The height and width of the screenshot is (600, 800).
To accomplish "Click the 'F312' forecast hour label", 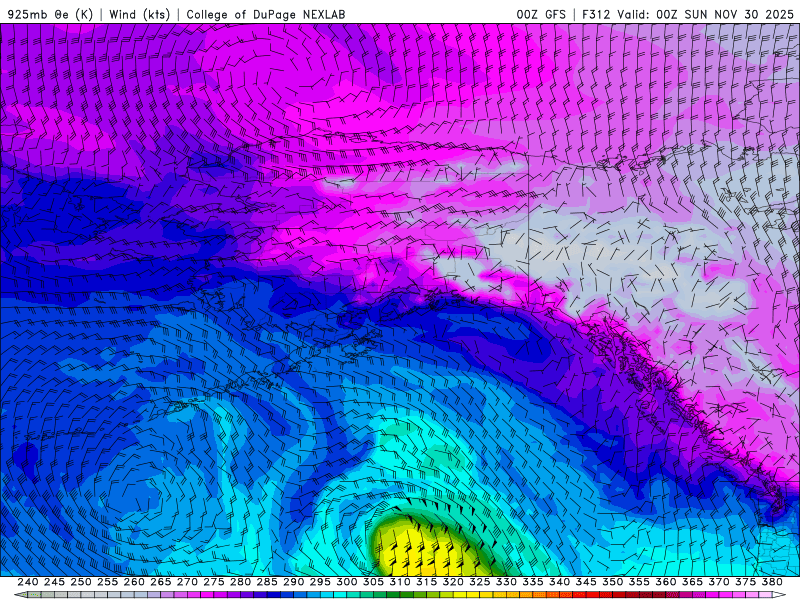I will tap(596, 14).
